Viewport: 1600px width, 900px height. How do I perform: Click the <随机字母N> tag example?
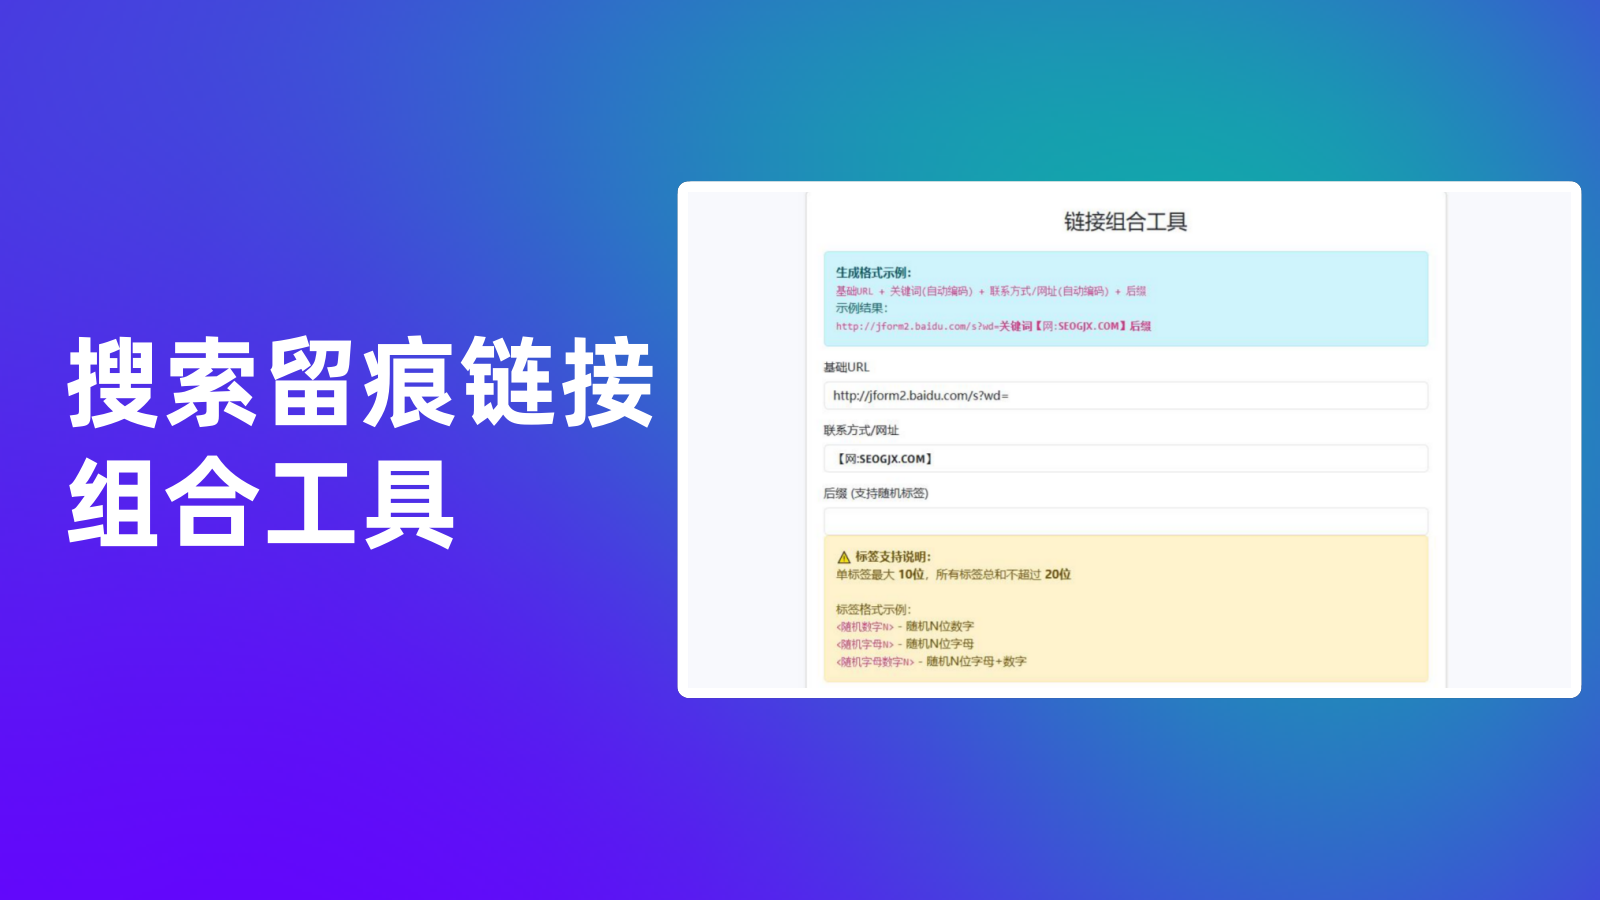tap(865, 644)
